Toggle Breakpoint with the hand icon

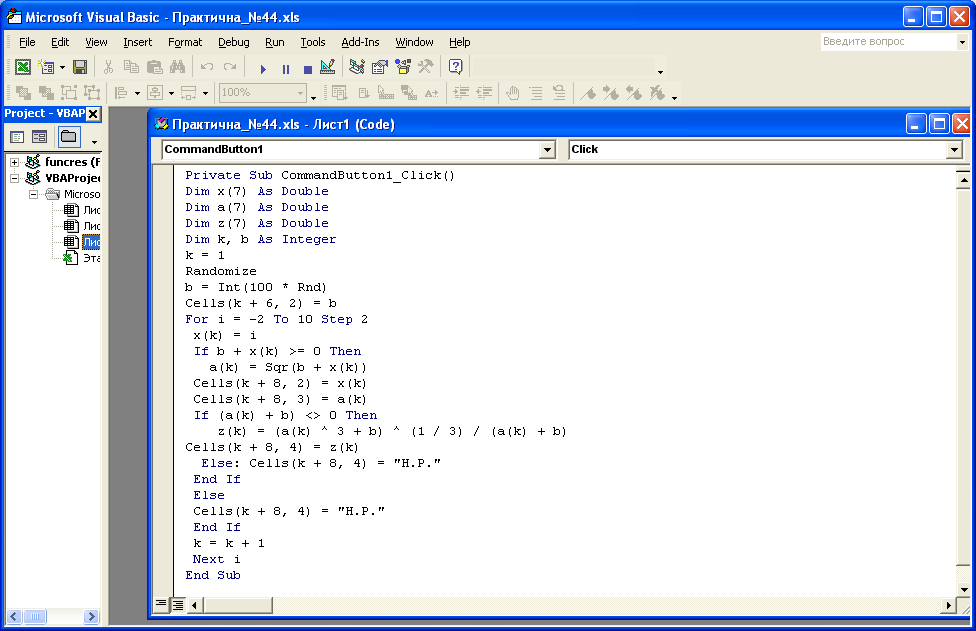(x=512, y=93)
